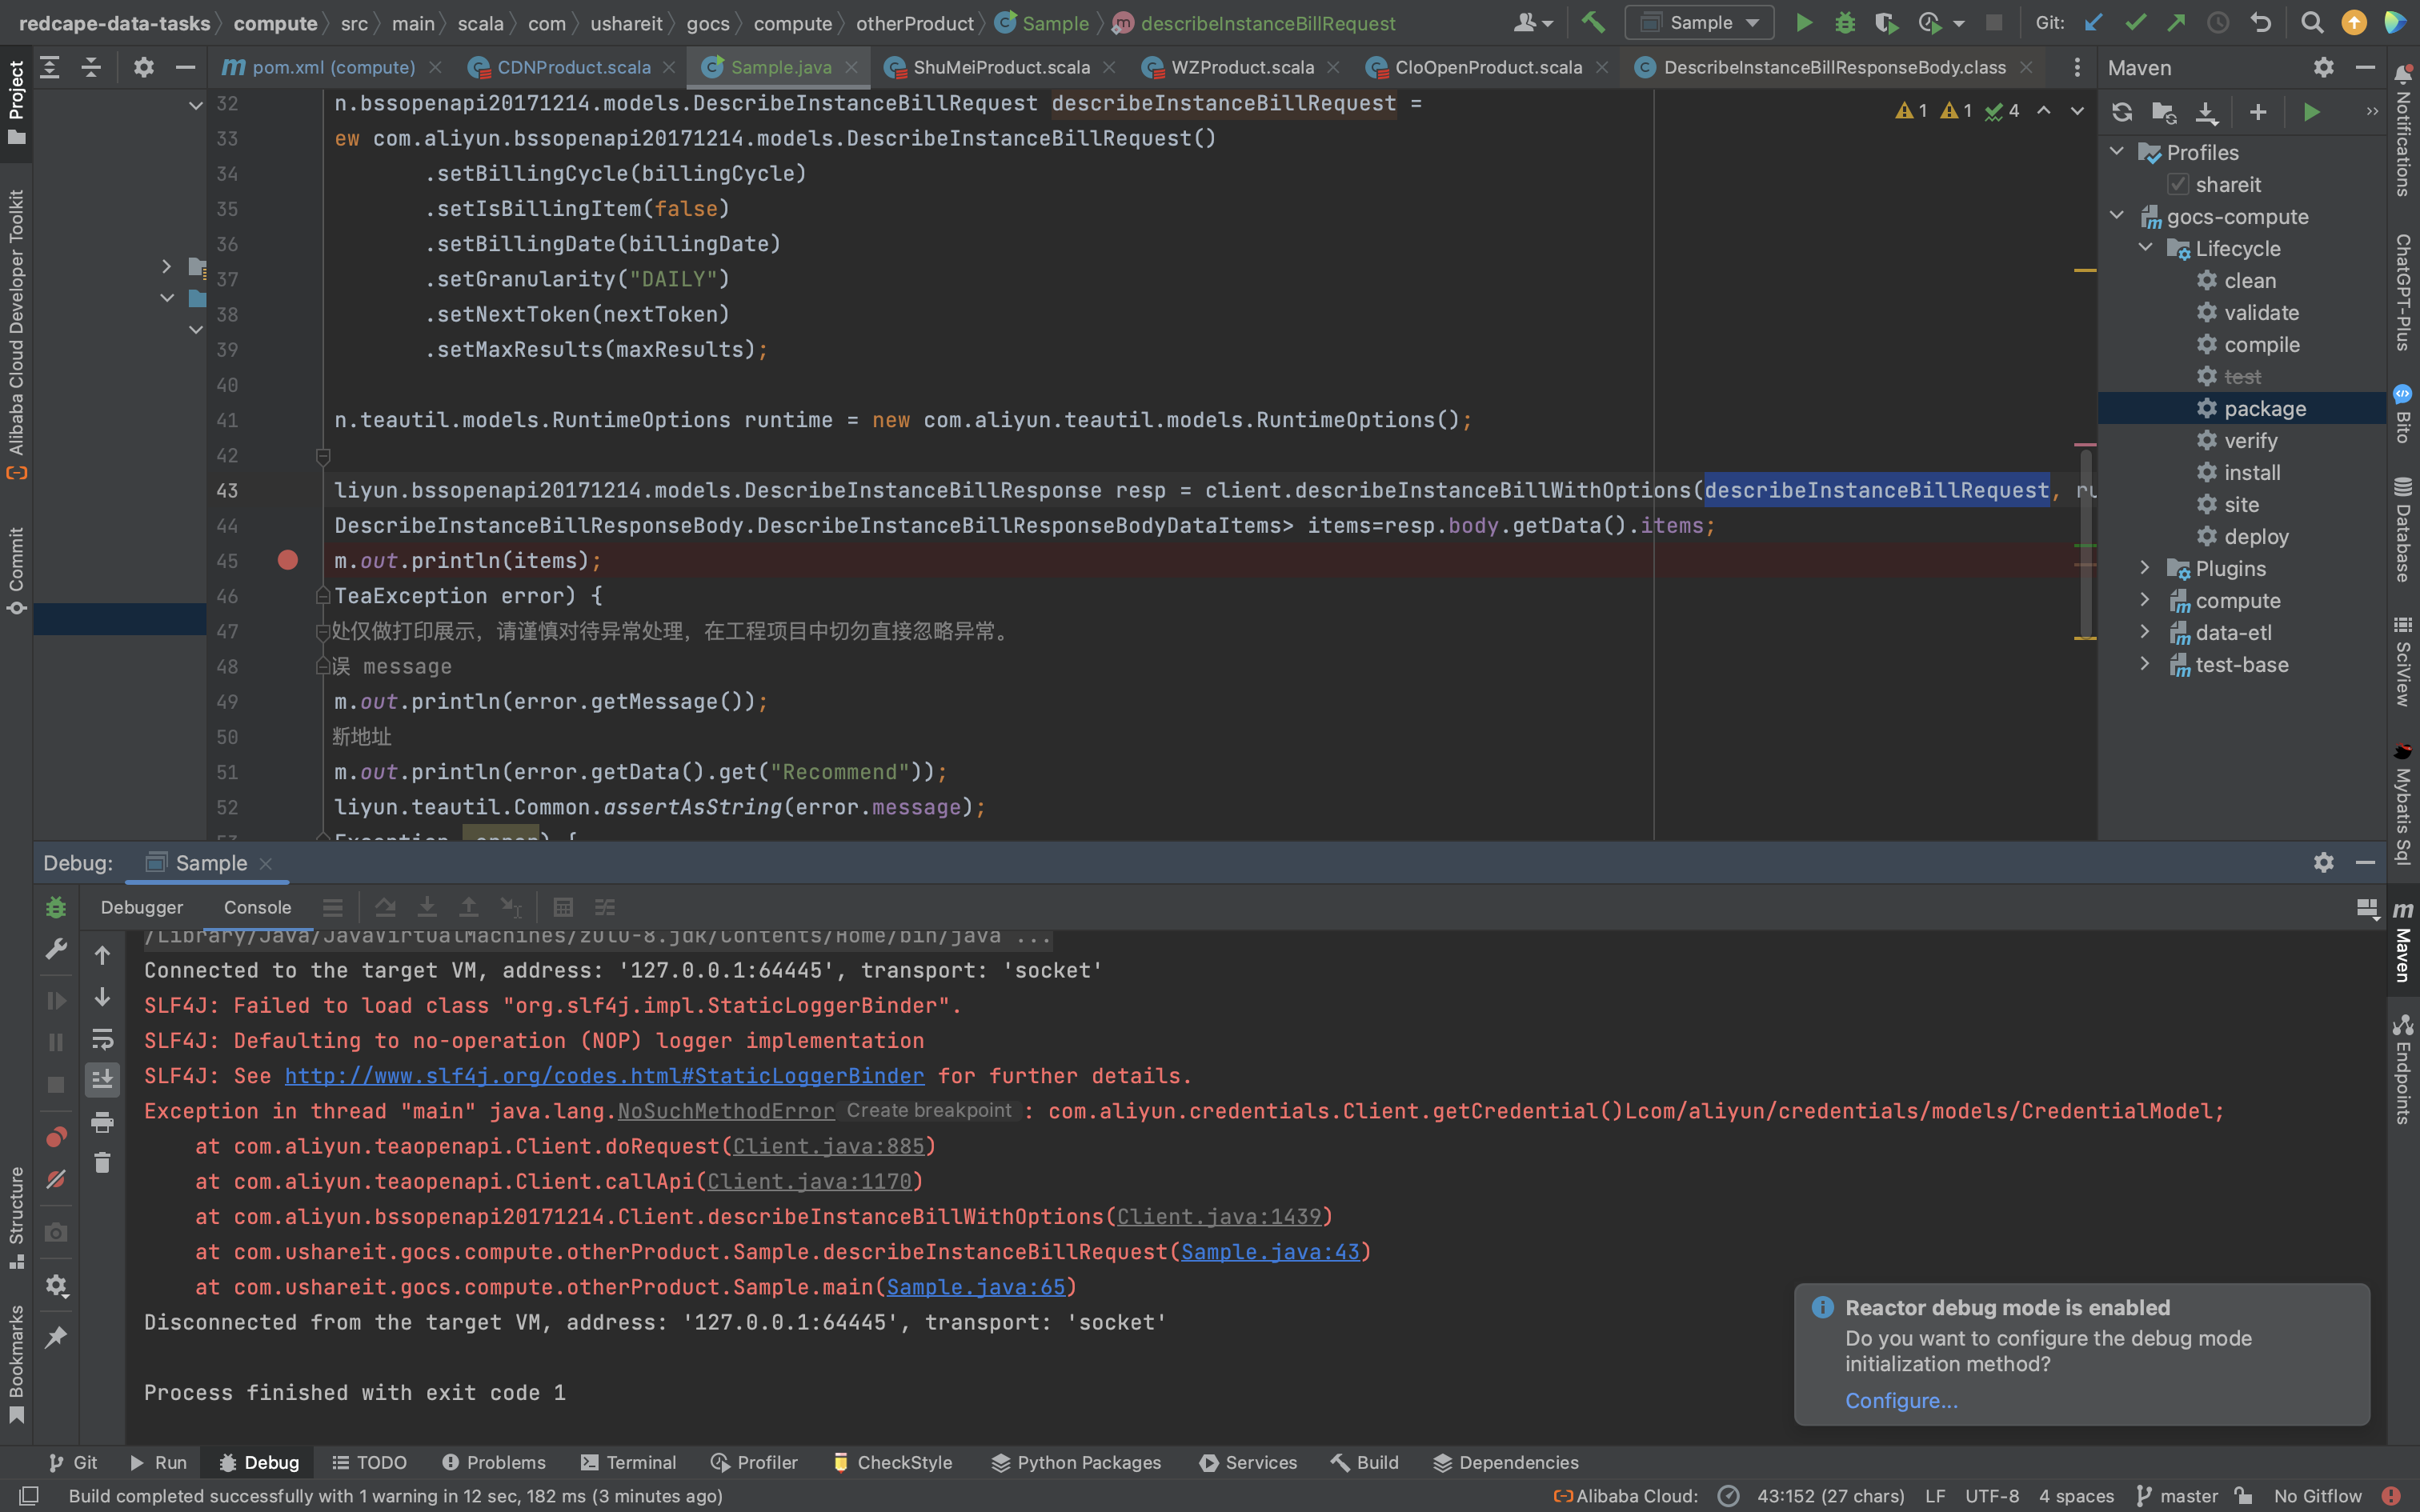
Task: Click the Rerun debug bug icon
Action: (x=56, y=908)
